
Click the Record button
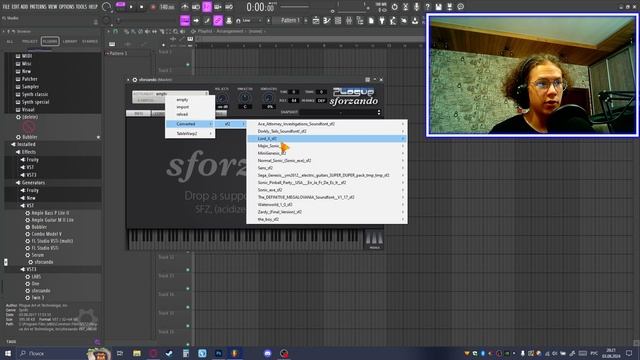[x=153, y=7]
